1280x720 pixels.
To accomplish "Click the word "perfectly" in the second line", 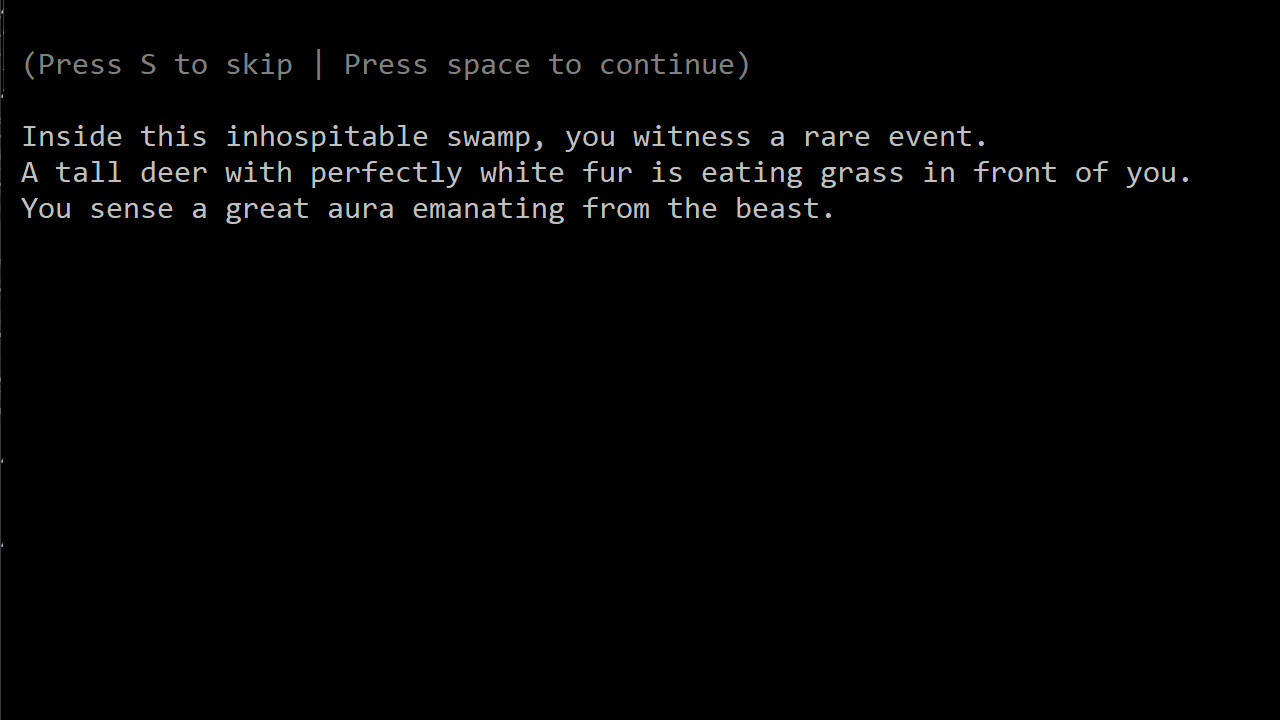I will (386, 173).
